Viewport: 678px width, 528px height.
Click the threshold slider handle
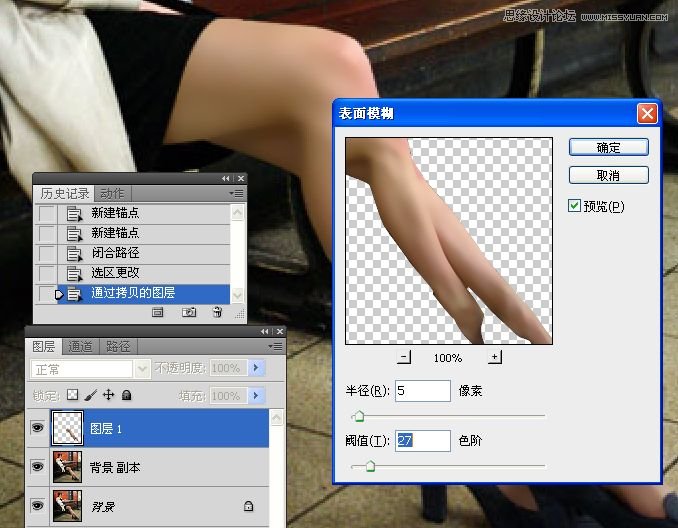coord(370,466)
